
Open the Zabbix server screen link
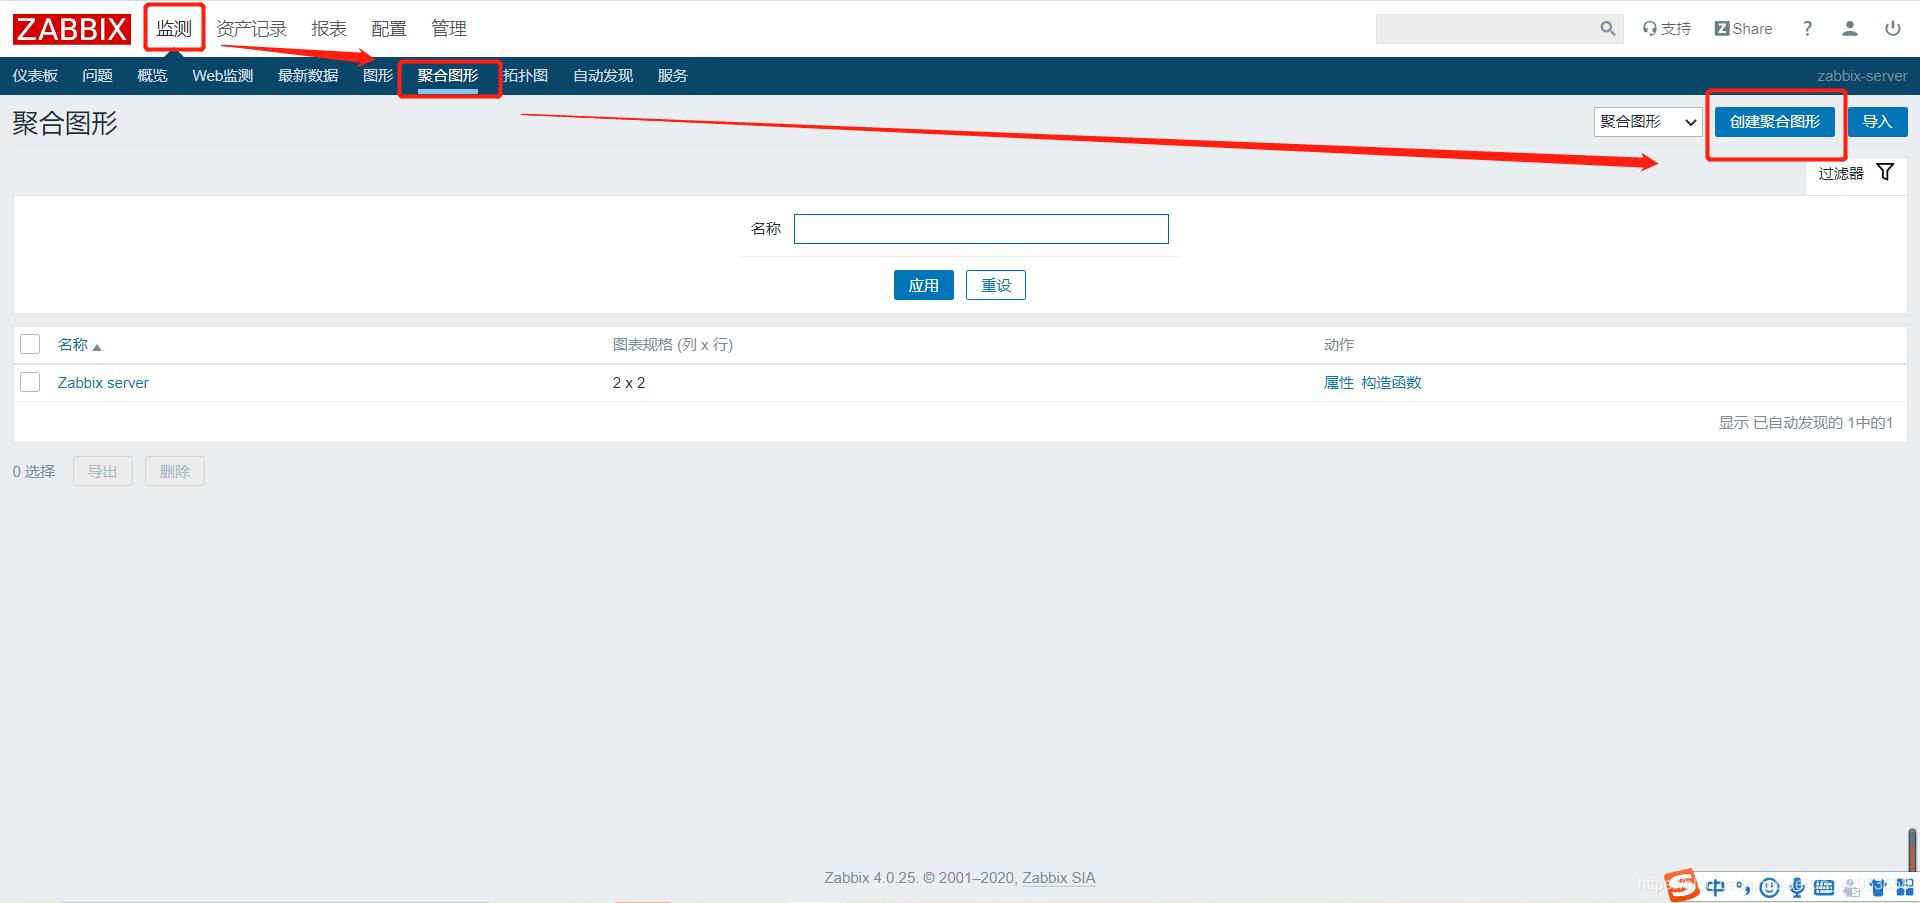(103, 383)
